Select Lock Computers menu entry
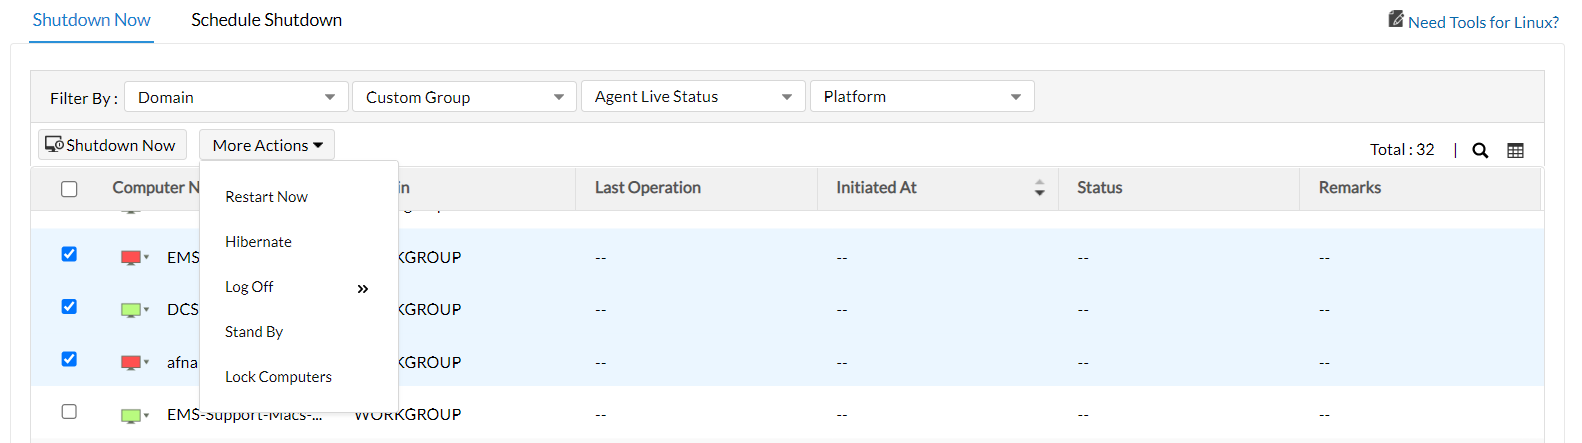1582x443 pixels. coord(278,377)
